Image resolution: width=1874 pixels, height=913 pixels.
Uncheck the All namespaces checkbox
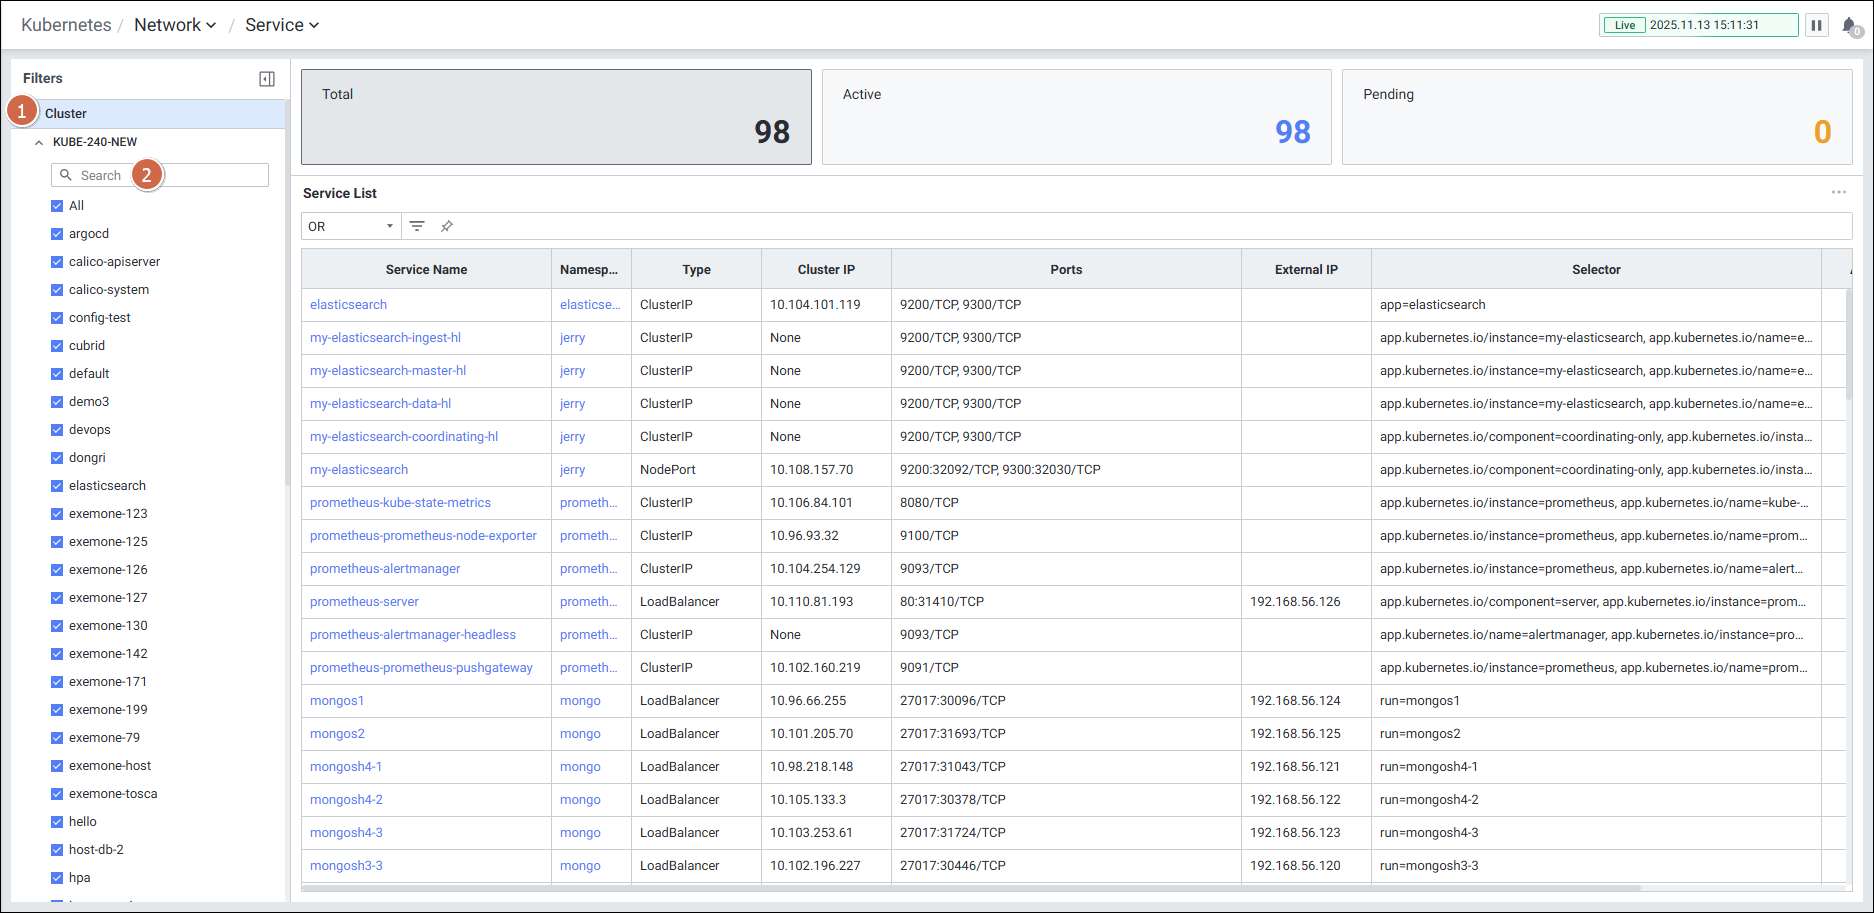pos(57,206)
